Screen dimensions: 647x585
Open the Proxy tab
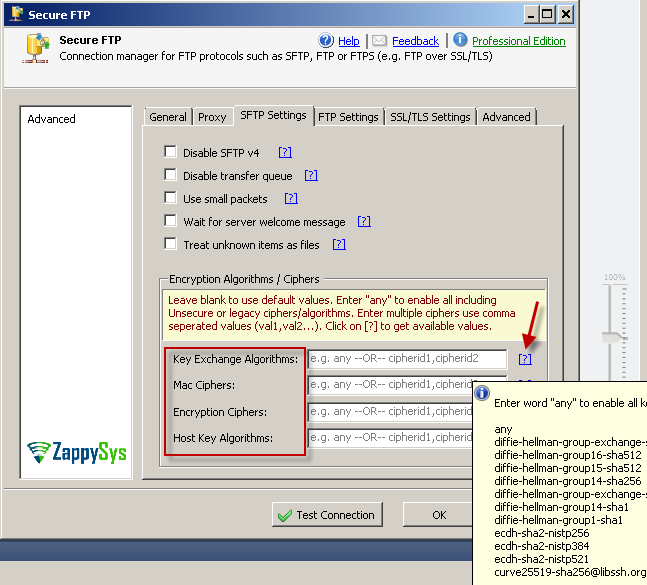click(x=212, y=117)
